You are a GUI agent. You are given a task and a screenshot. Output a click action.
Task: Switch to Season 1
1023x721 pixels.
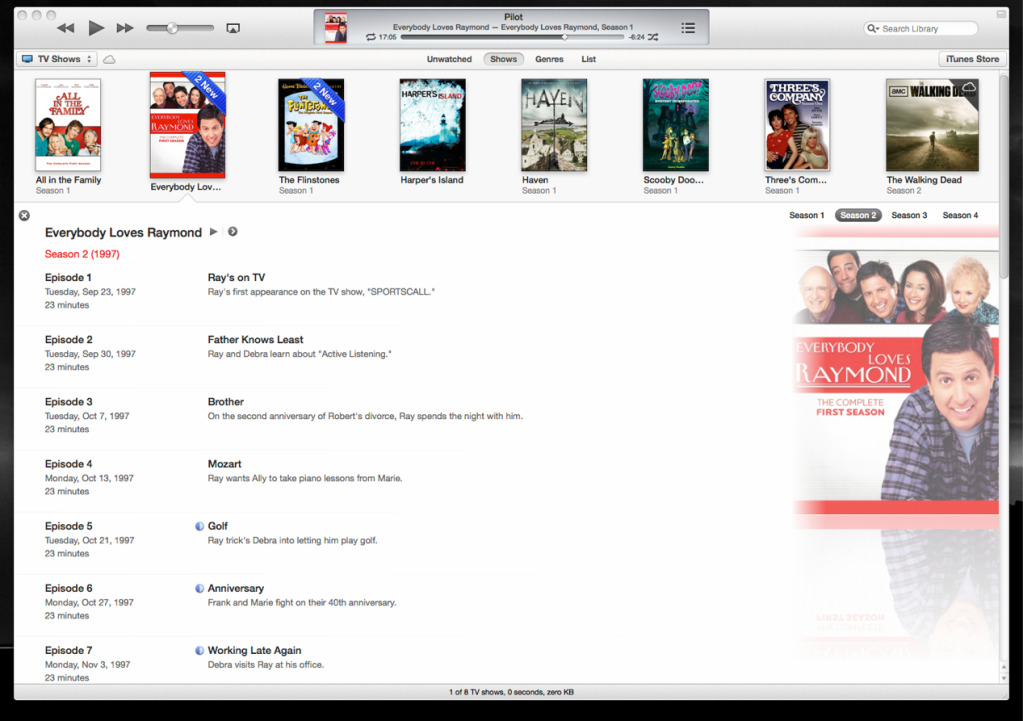(x=806, y=215)
